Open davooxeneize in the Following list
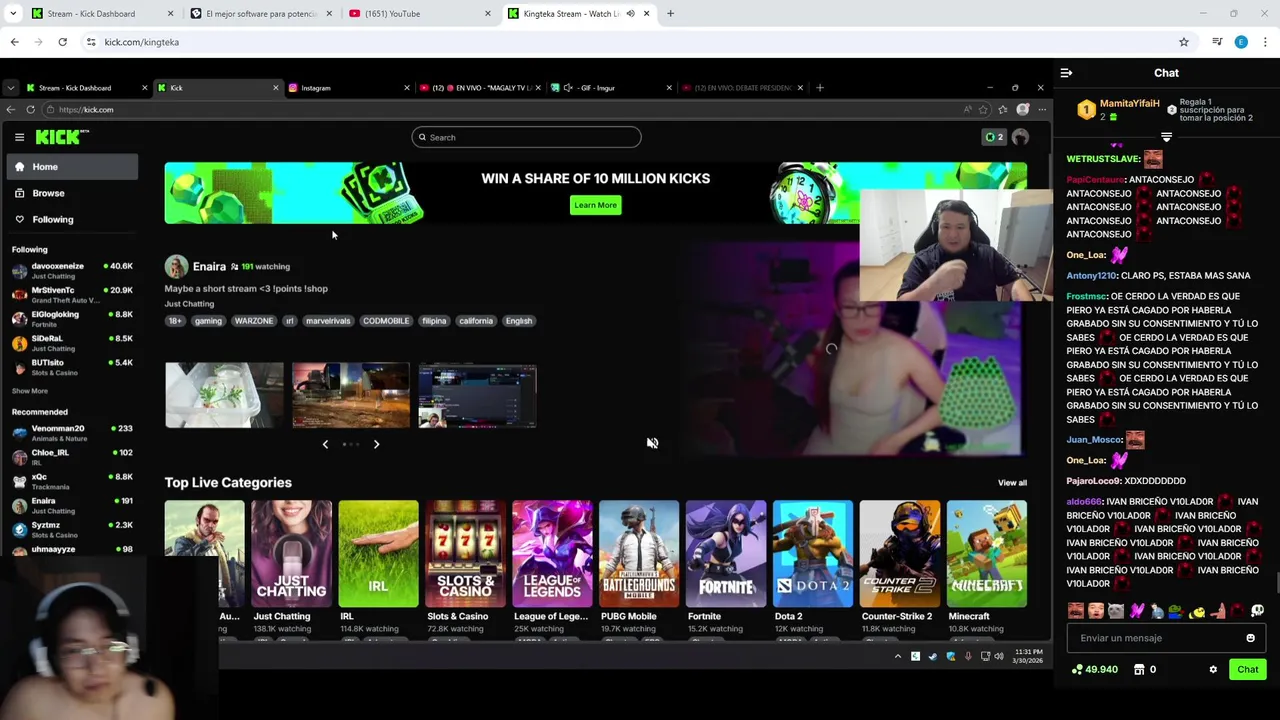The width and height of the screenshot is (1280, 720). click(72, 271)
